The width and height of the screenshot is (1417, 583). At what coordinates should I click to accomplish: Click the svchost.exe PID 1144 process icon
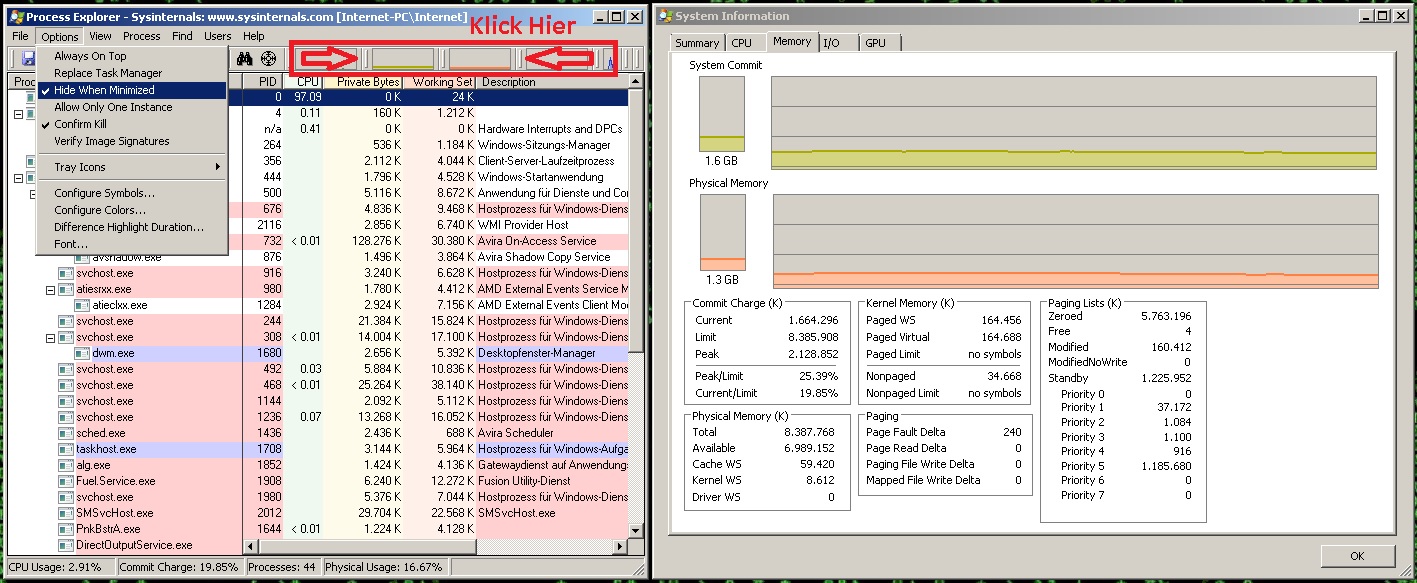click(66, 401)
